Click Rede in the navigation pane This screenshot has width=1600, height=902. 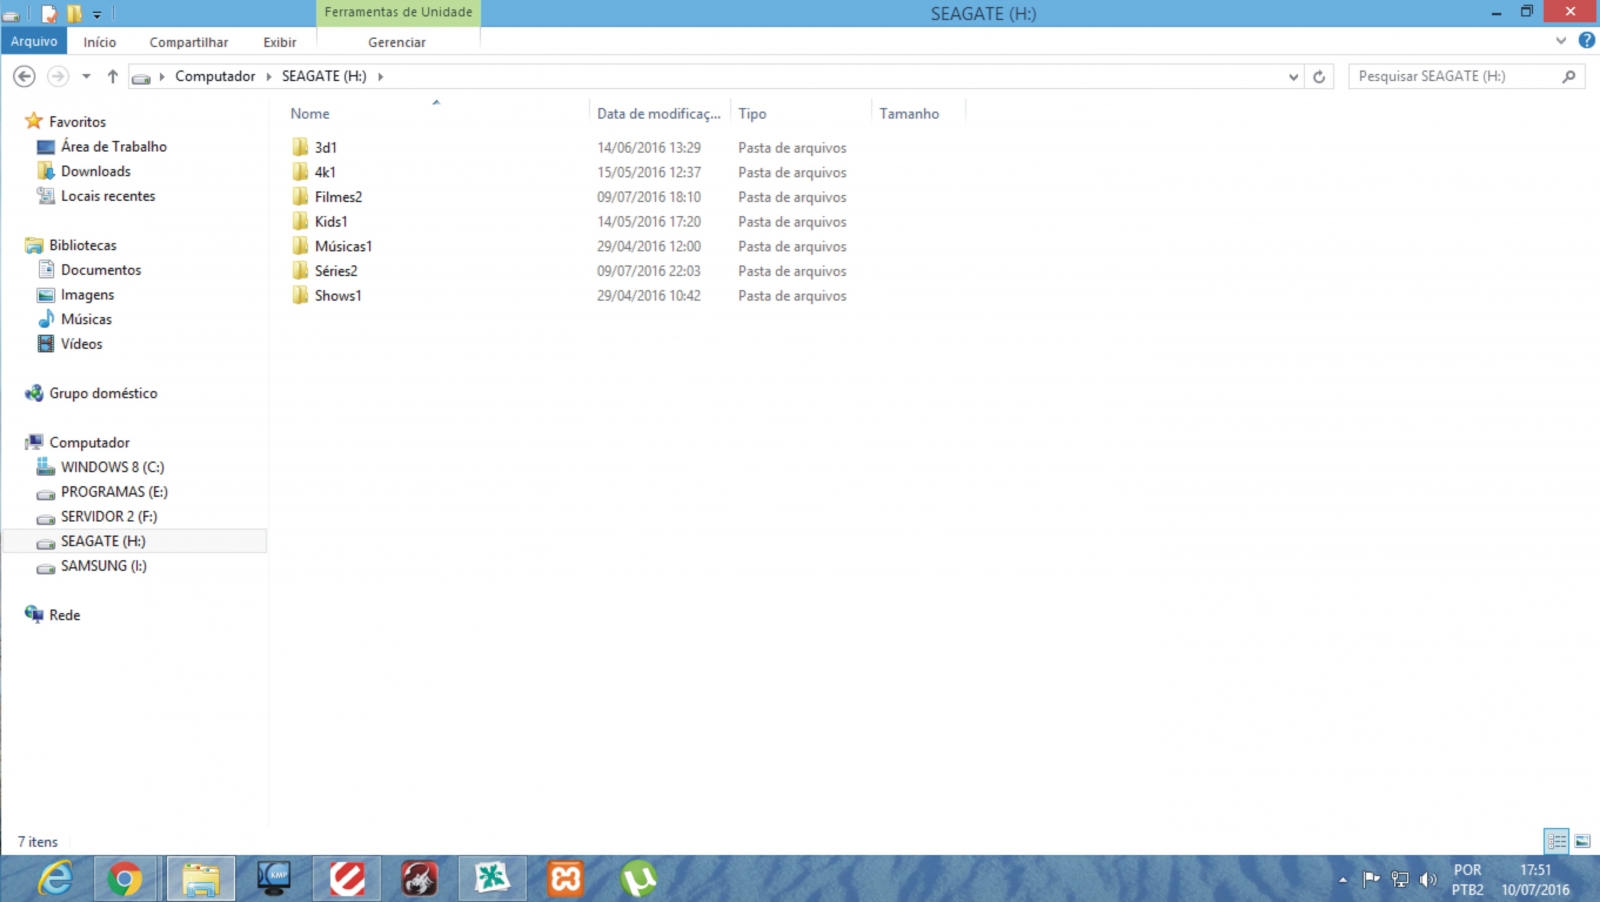(64, 615)
